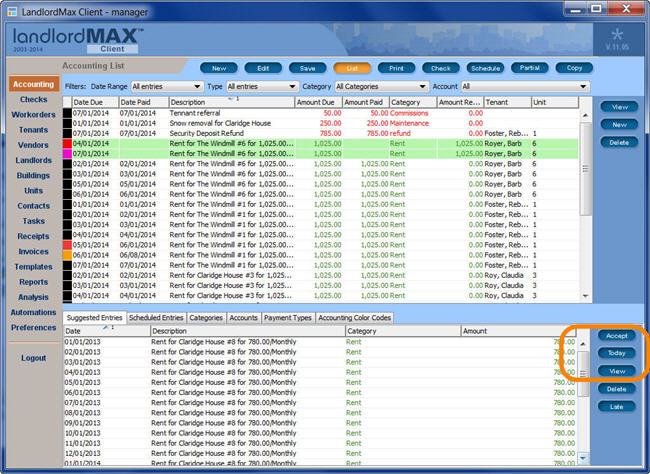Click accounting list scrollbar down arrow

coord(585,296)
